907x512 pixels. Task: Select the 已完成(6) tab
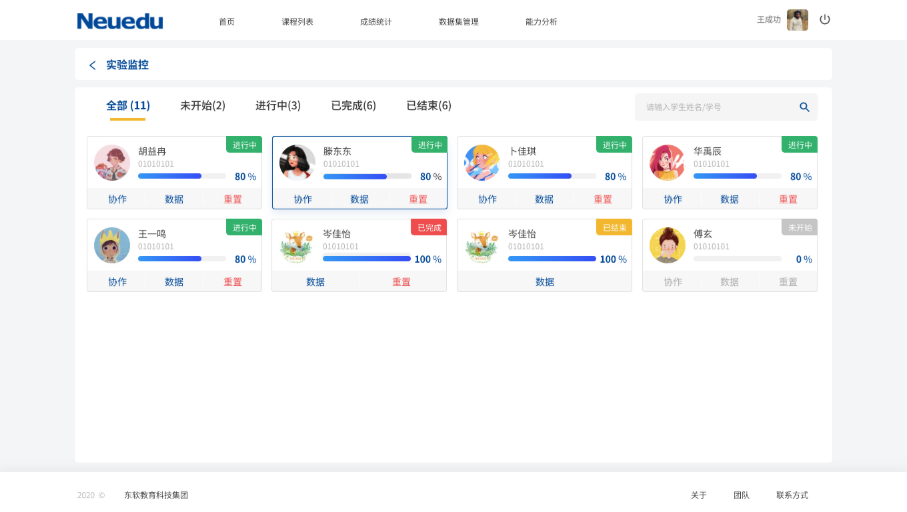point(353,106)
